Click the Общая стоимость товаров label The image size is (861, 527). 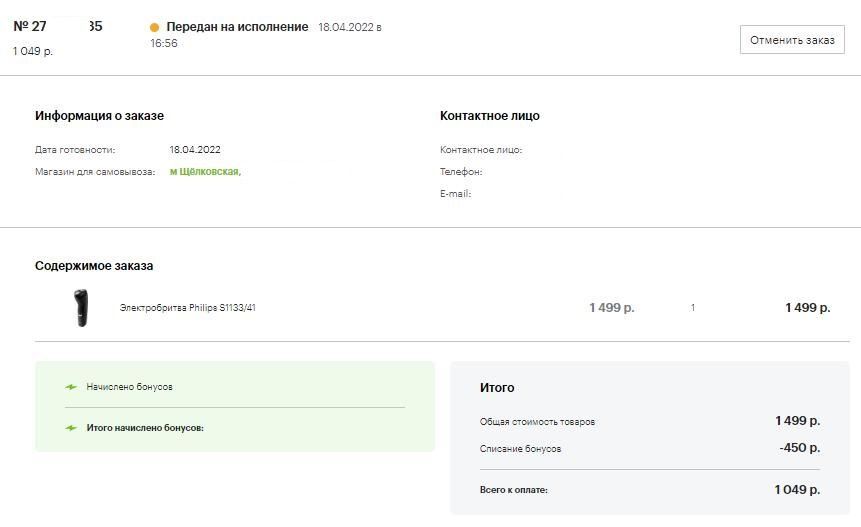pos(537,422)
